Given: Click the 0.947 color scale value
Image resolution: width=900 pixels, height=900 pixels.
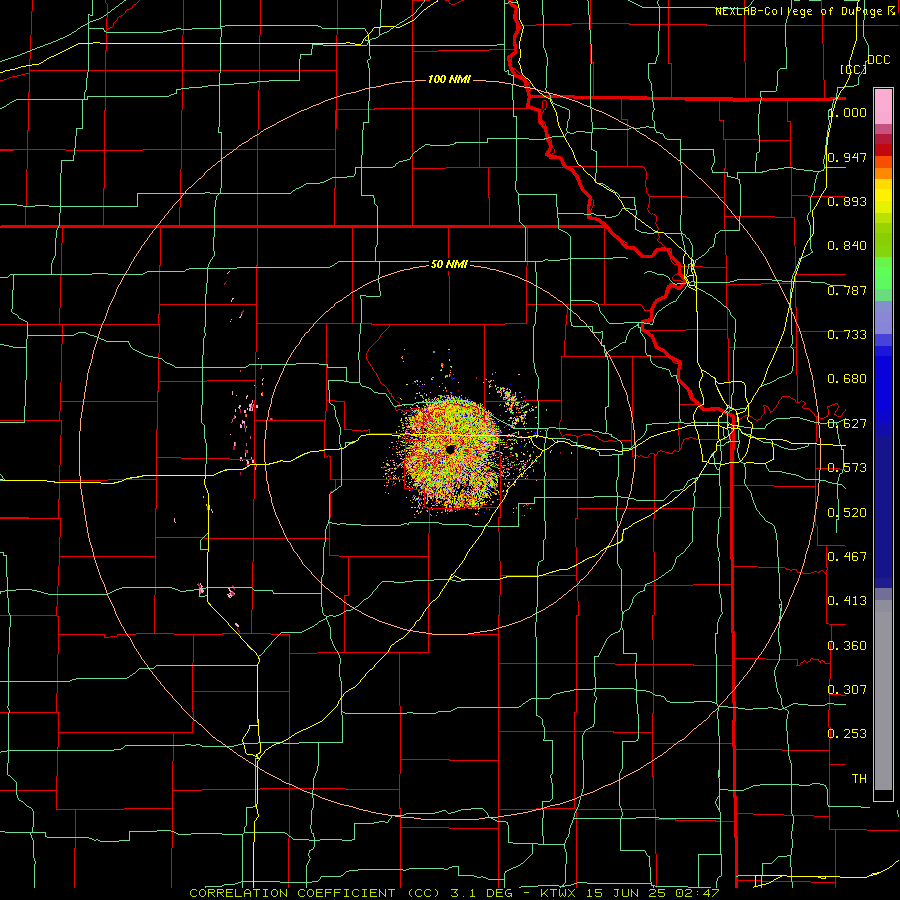Looking at the screenshot, I should [847, 157].
